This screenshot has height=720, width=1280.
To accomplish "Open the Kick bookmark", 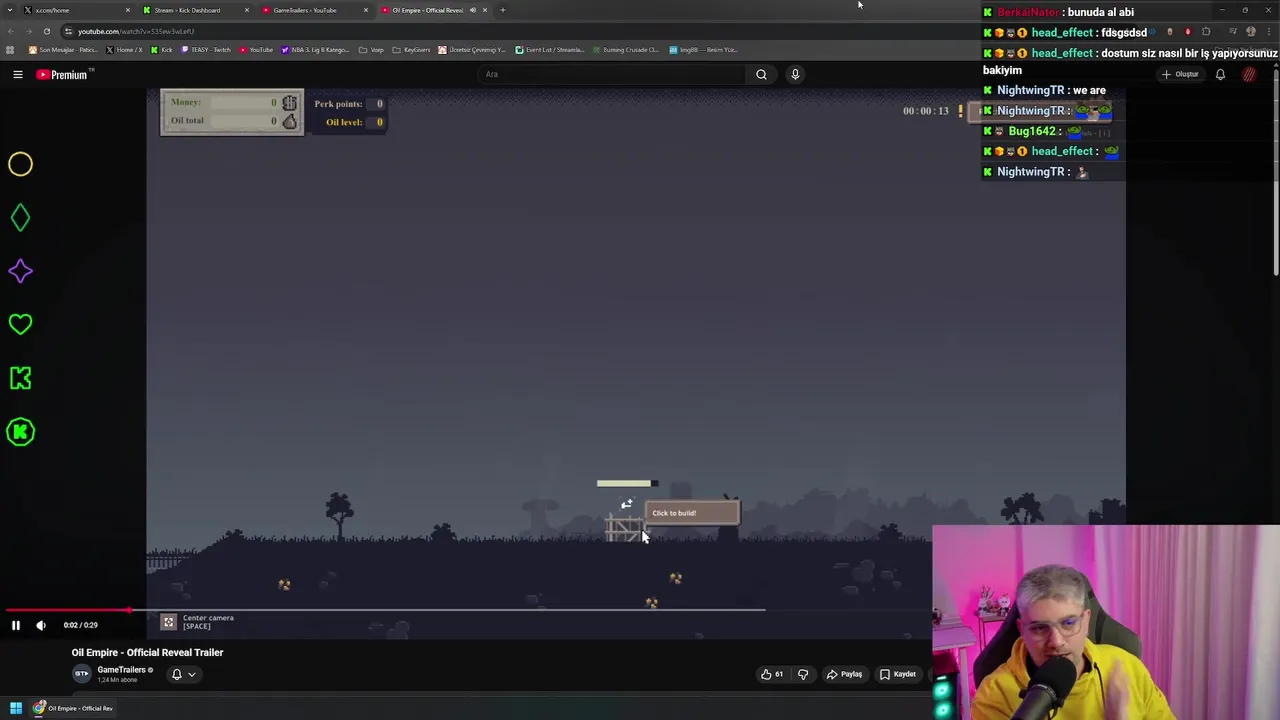I will pyautogui.click(x=161, y=50).
